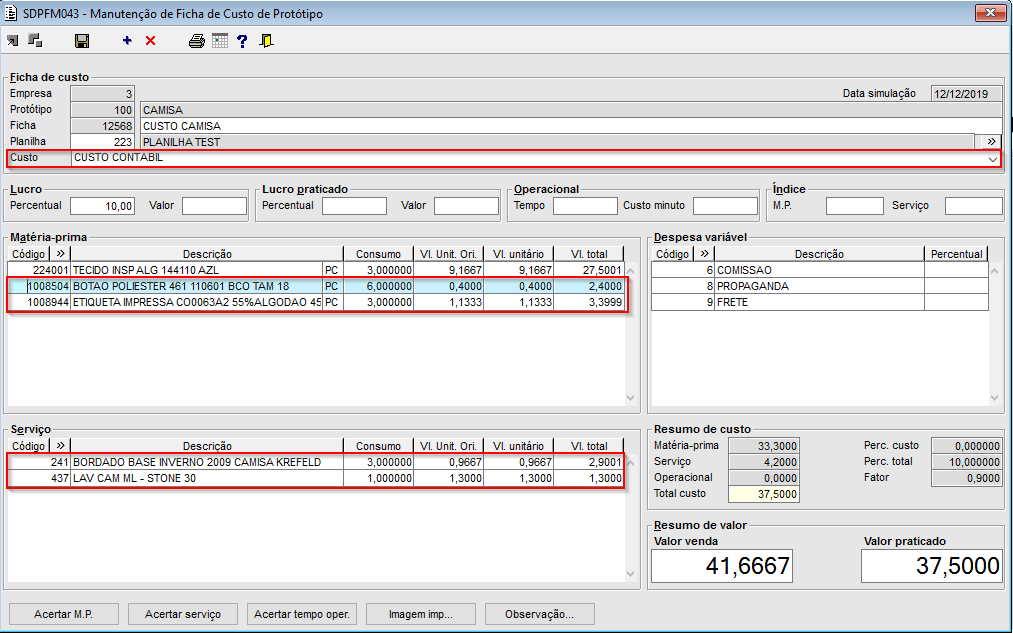The image size is (1013, 633).
Task: Click the Consumo column header in Matéria-prima
Action: 378,254
